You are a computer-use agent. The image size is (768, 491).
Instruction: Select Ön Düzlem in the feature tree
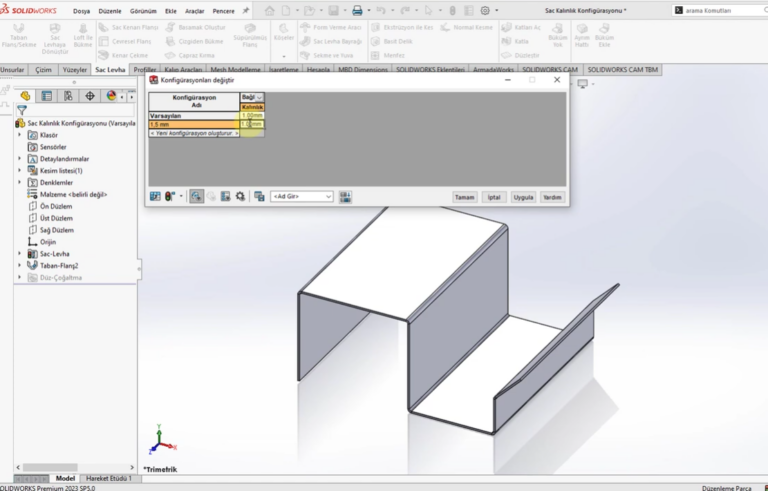coord(56,206)
